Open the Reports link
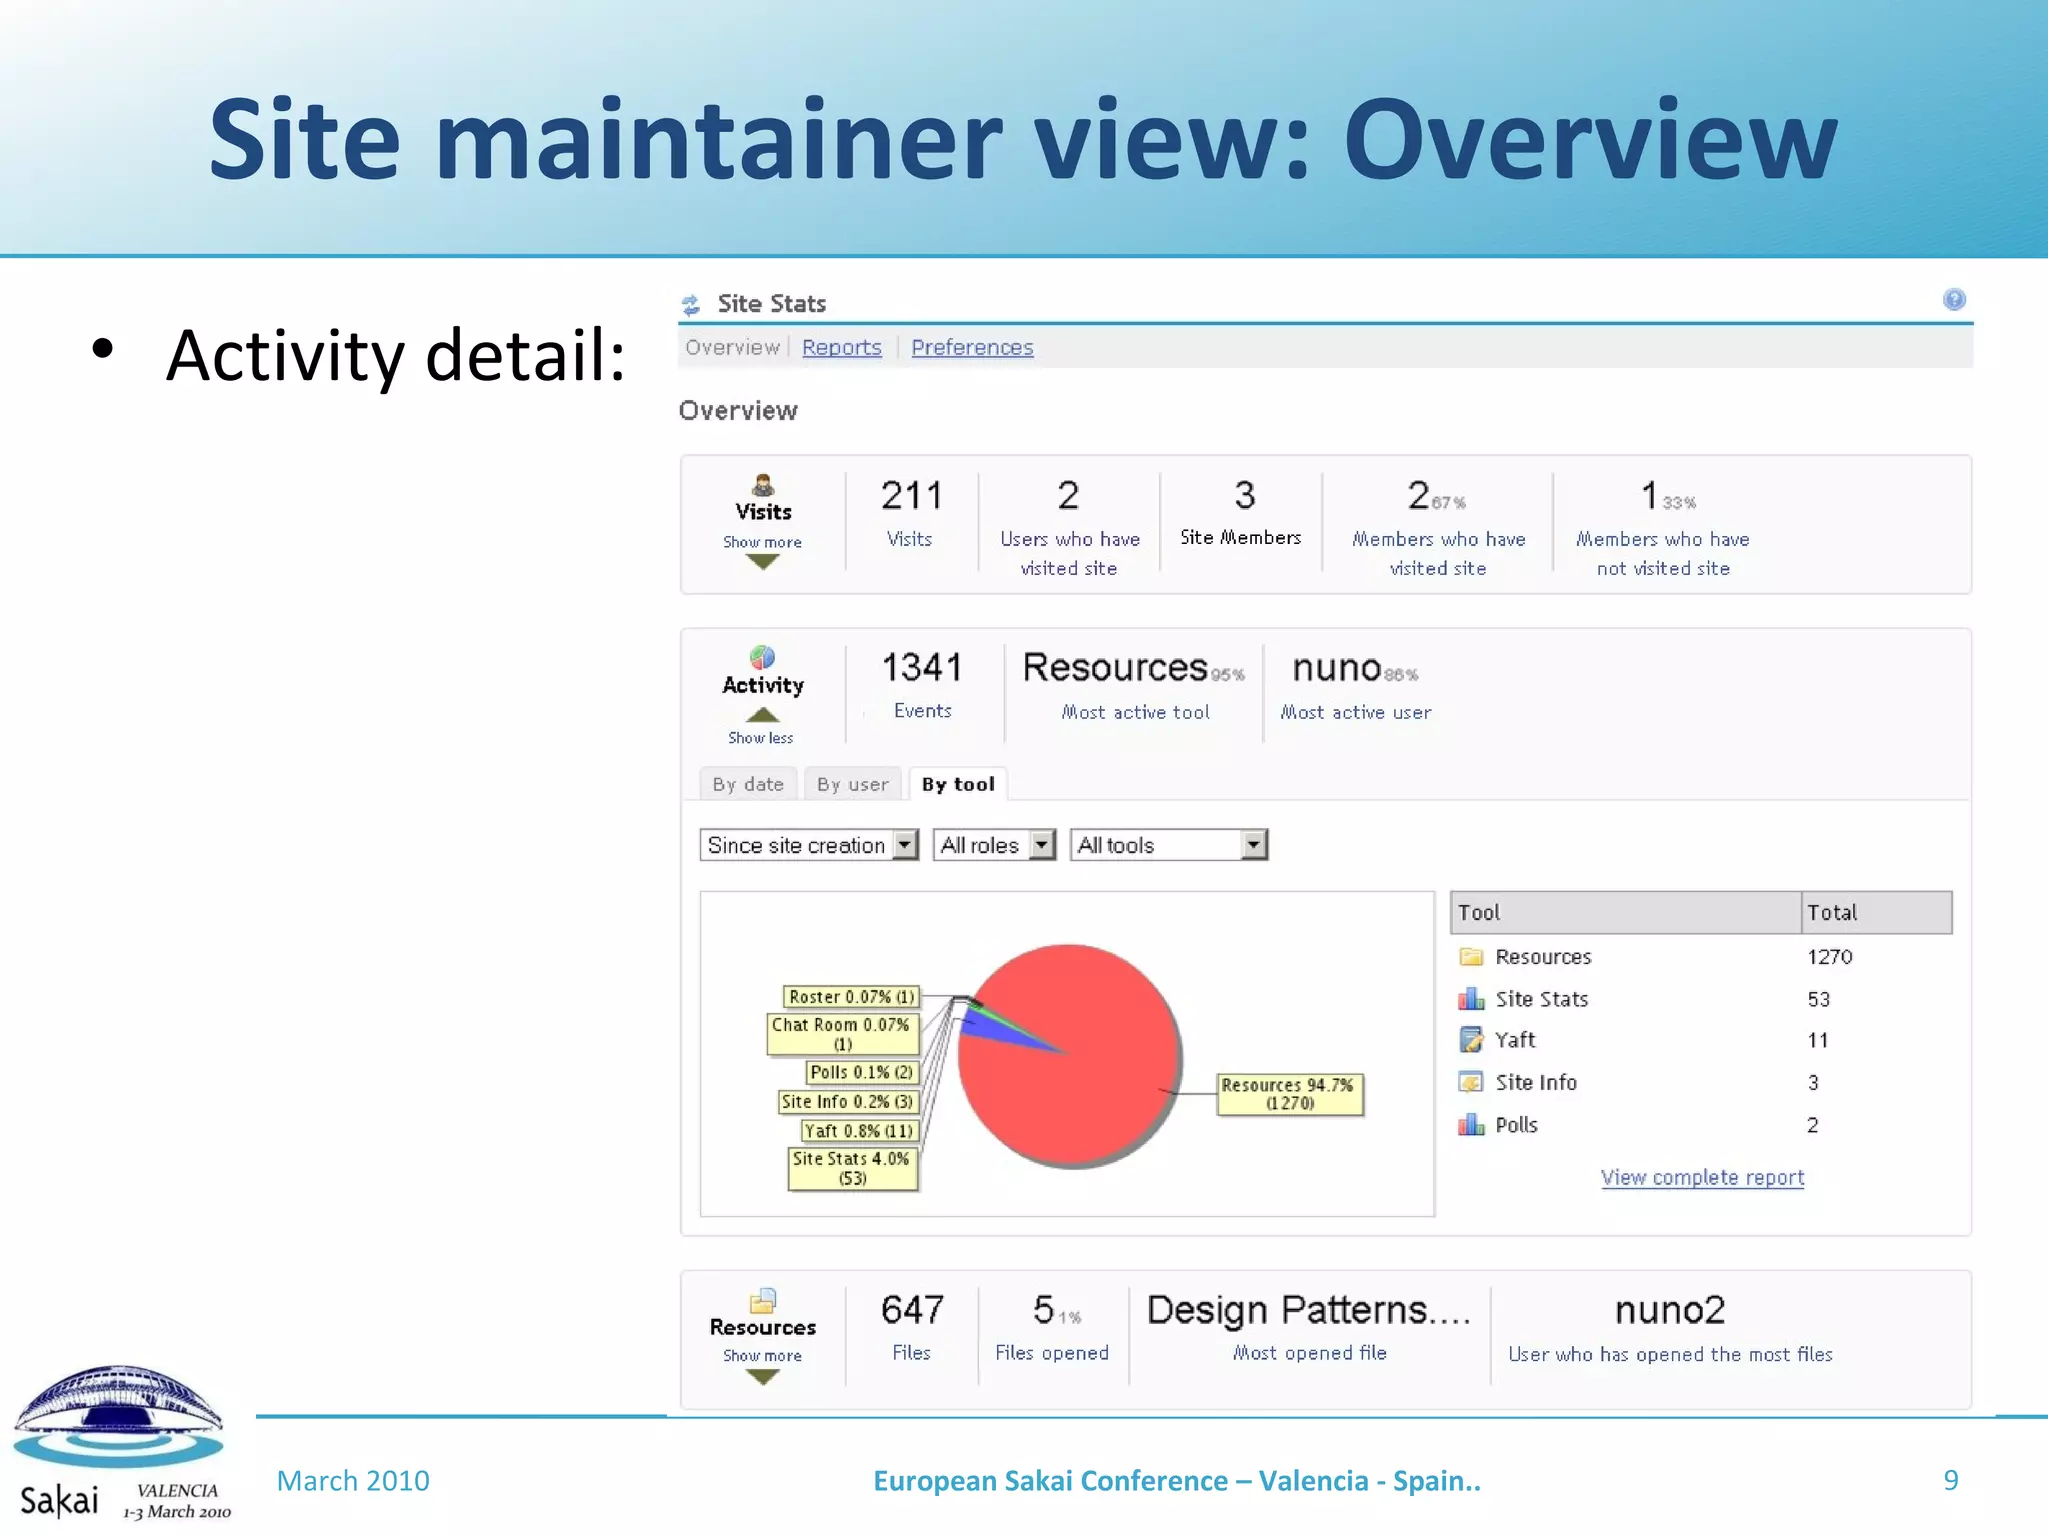The image size is (2048, 1536). point(842,347)
